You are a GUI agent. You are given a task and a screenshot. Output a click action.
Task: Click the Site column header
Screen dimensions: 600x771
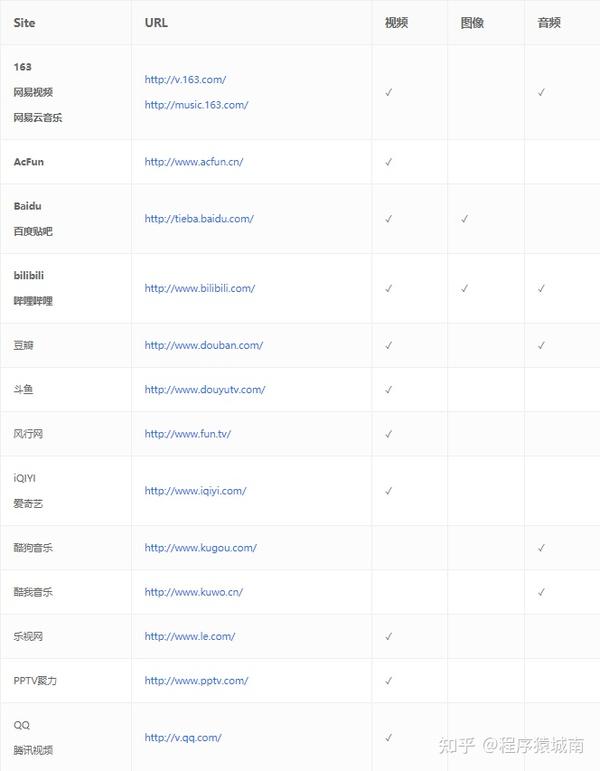point(24,22)
